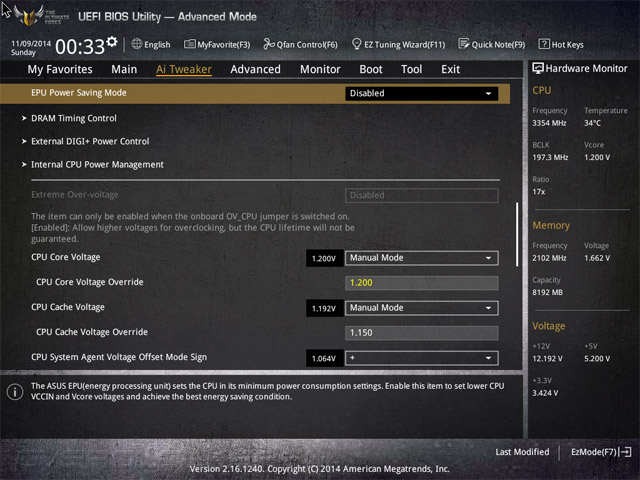Click the TUF logo emblem

29,16
